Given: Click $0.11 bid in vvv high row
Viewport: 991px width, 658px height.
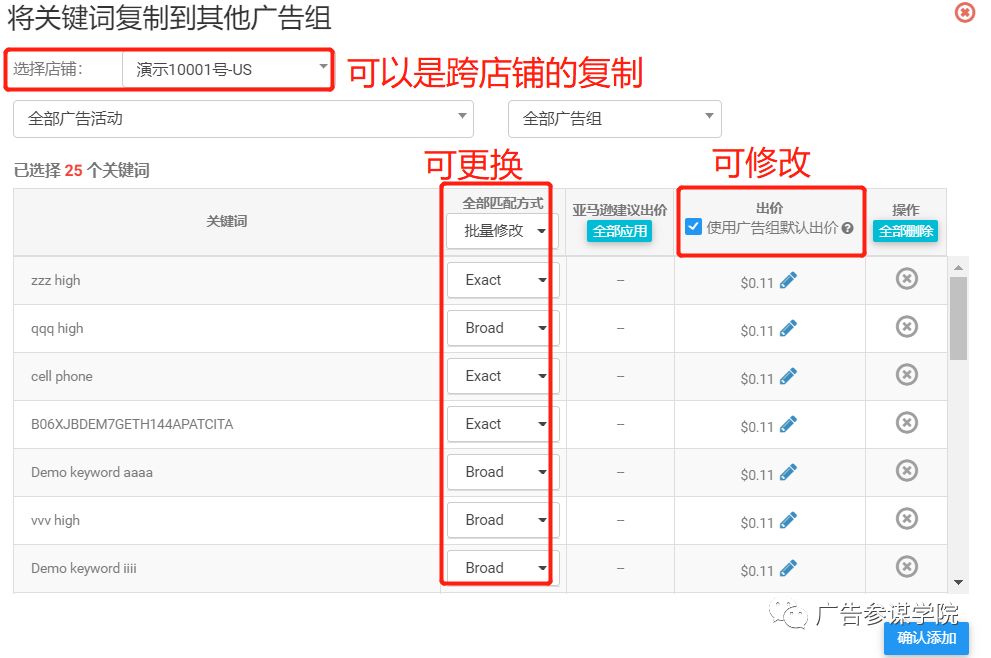Looking at the screenshot, I should (757, 523).
